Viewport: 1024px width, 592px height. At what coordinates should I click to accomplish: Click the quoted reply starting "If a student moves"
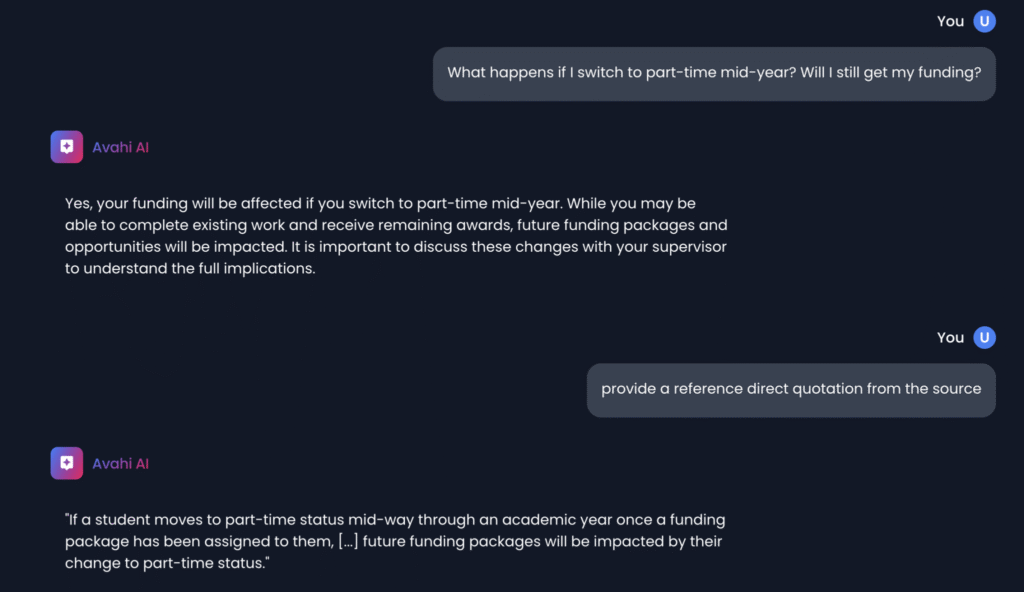tap(395, 541)
